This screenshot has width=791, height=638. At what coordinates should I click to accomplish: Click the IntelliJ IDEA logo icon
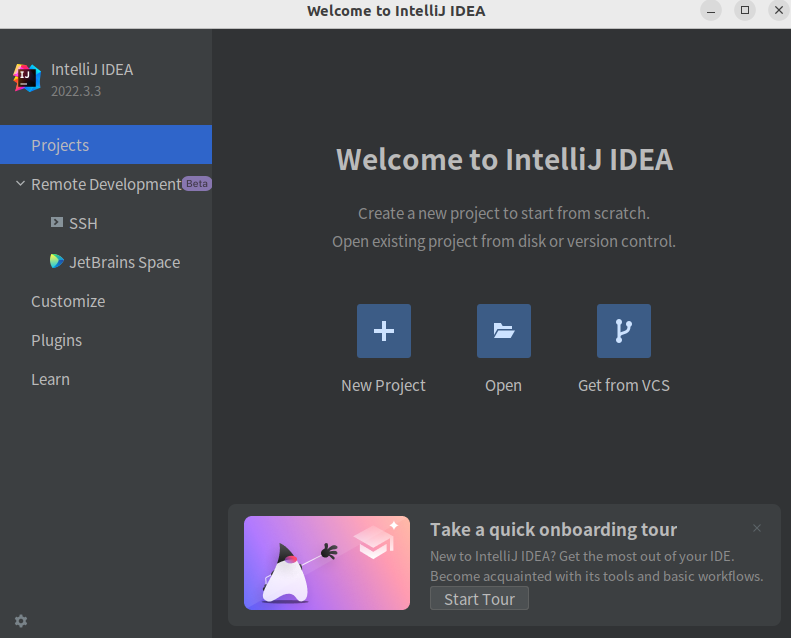point(27,78)
